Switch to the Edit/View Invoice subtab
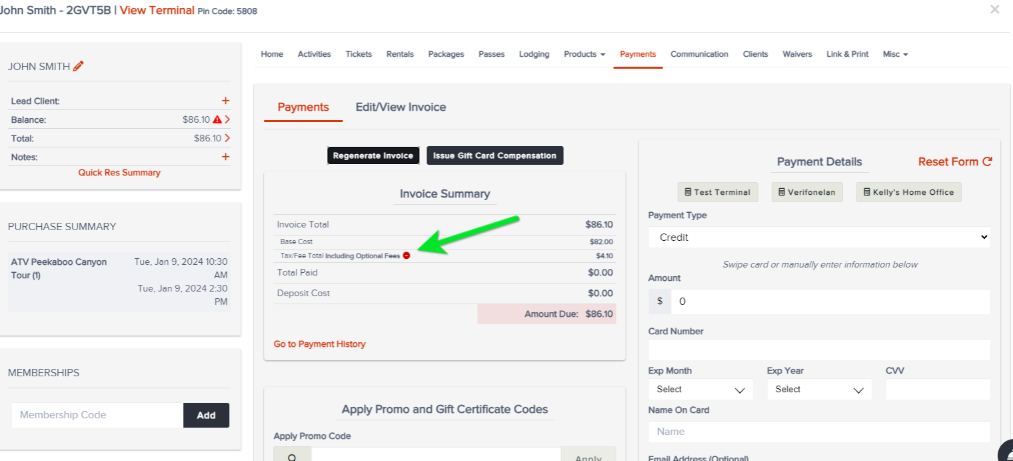 point(401,107)
